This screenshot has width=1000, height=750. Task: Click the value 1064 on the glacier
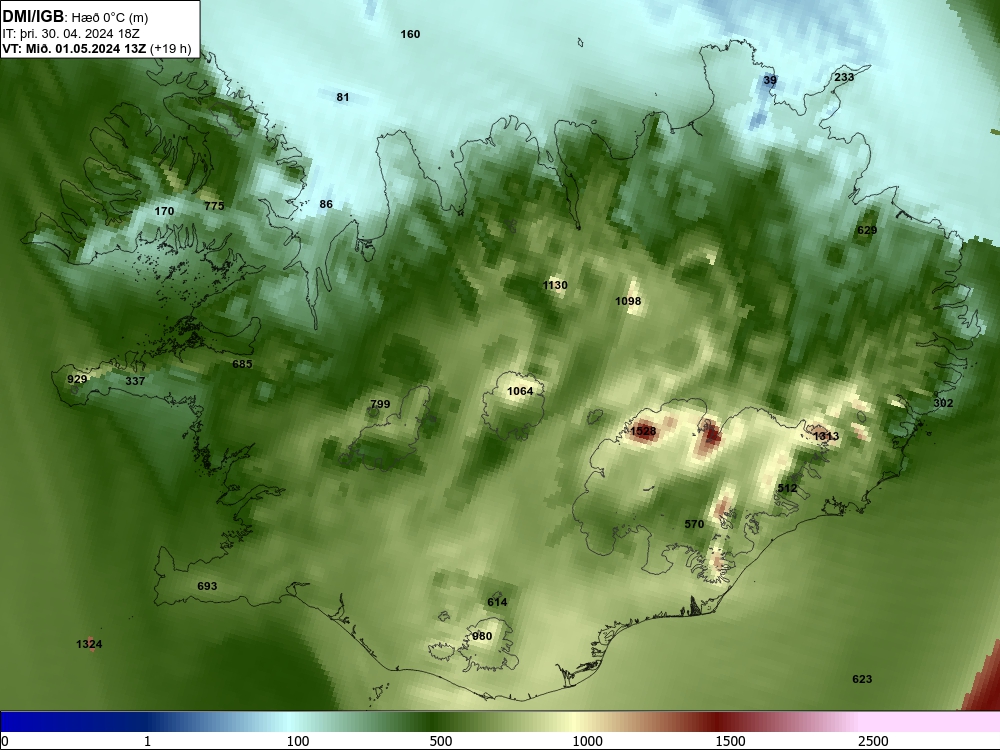pyautogui.click(x=520, y=391)
